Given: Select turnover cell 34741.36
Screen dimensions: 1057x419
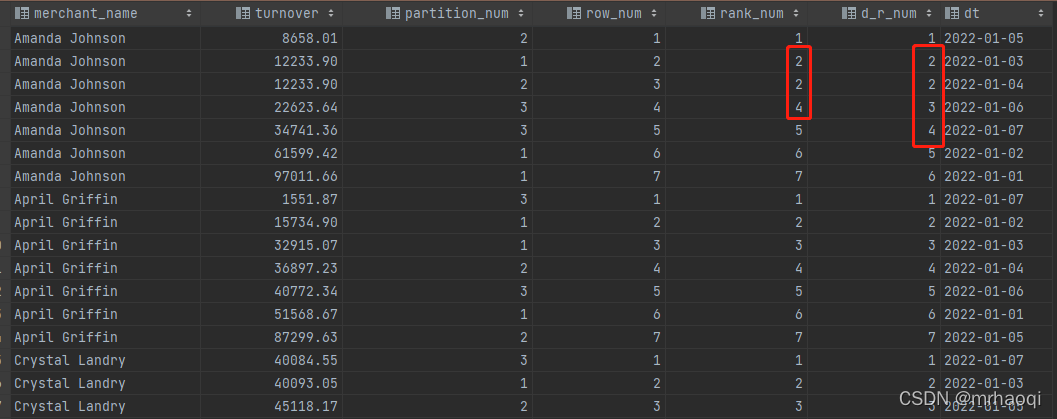Looking at the screenshot, I should pyautogui.click(x=305, y=130).
